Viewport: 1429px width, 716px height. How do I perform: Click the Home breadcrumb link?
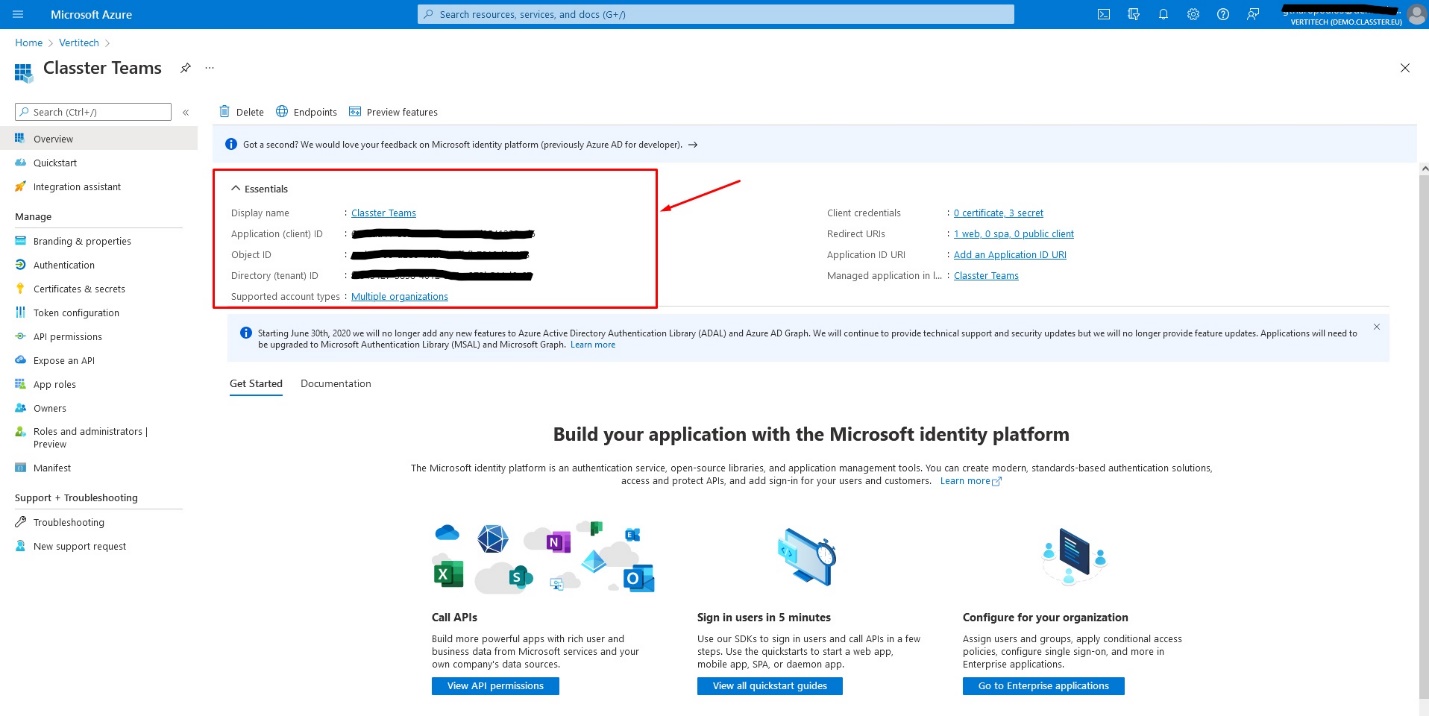pos(29,43)
